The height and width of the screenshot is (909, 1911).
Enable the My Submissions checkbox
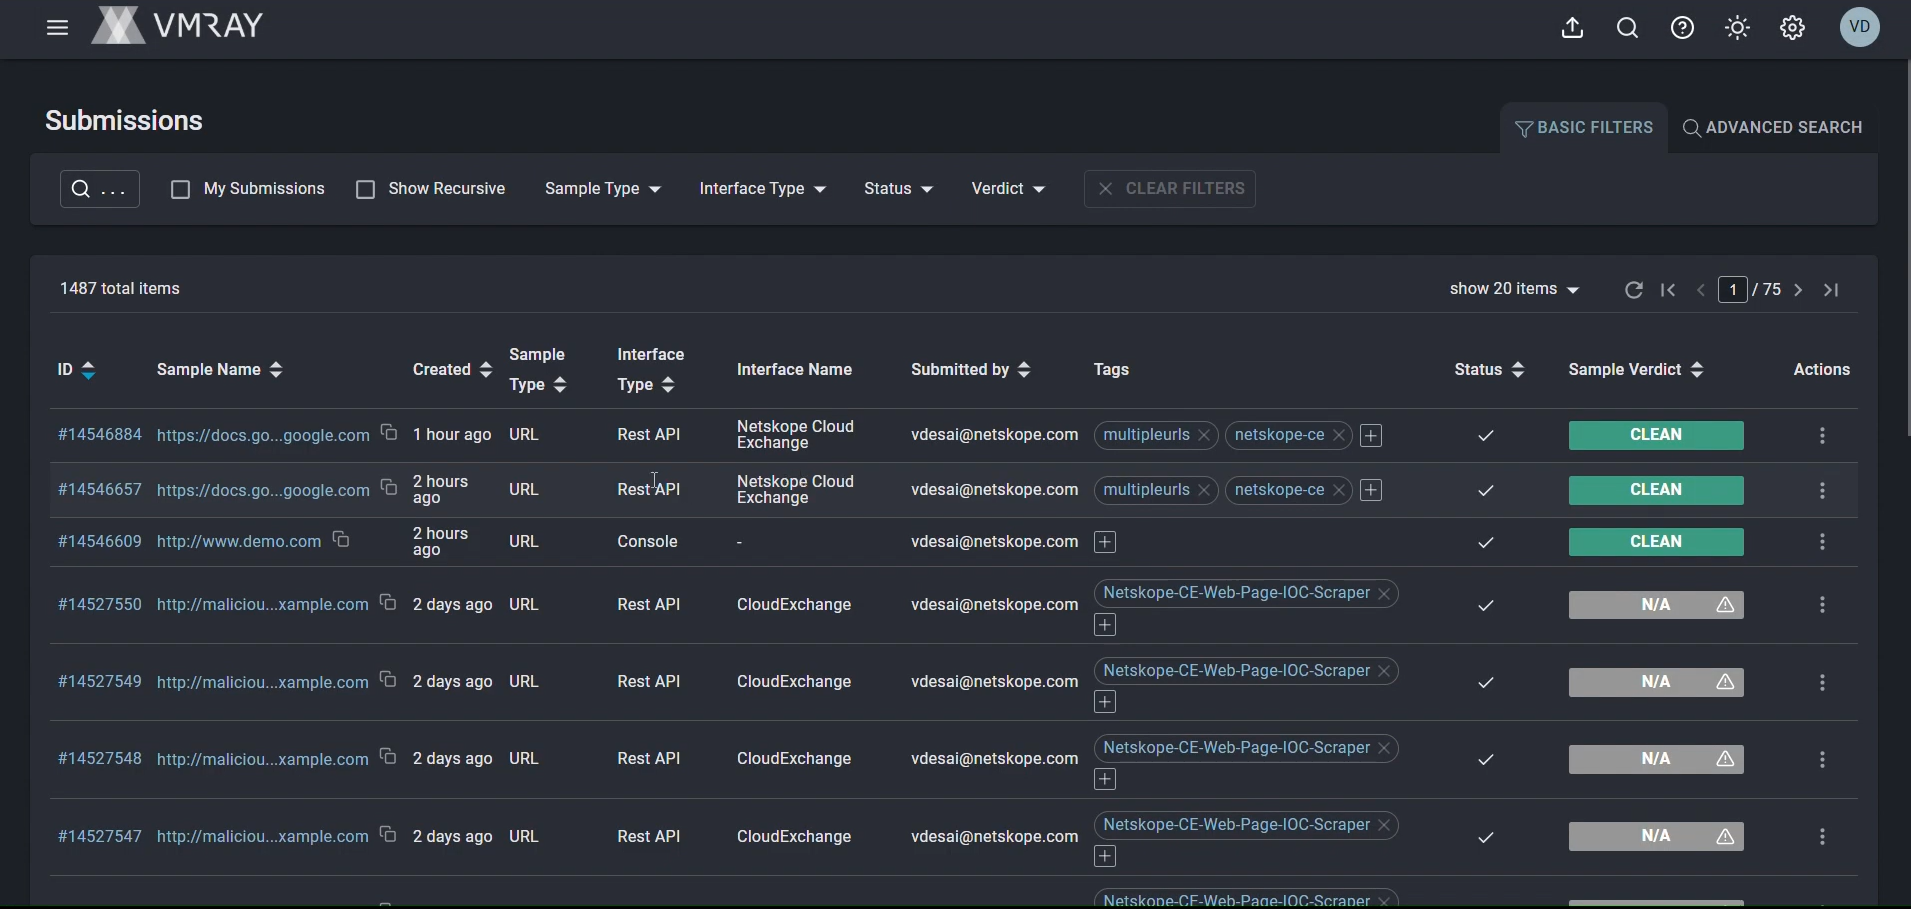tap(181, 190)
